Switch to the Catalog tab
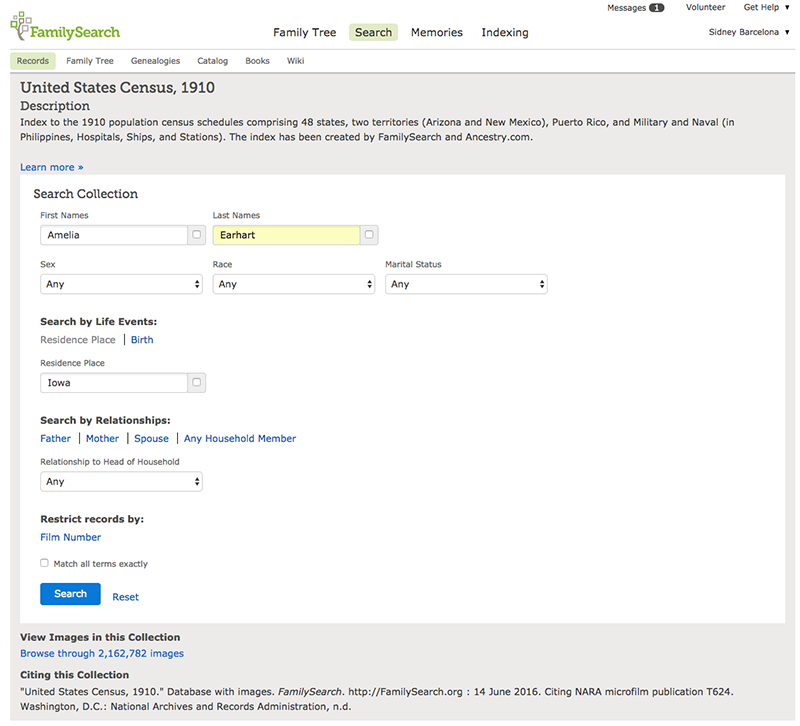 point(212,61)
